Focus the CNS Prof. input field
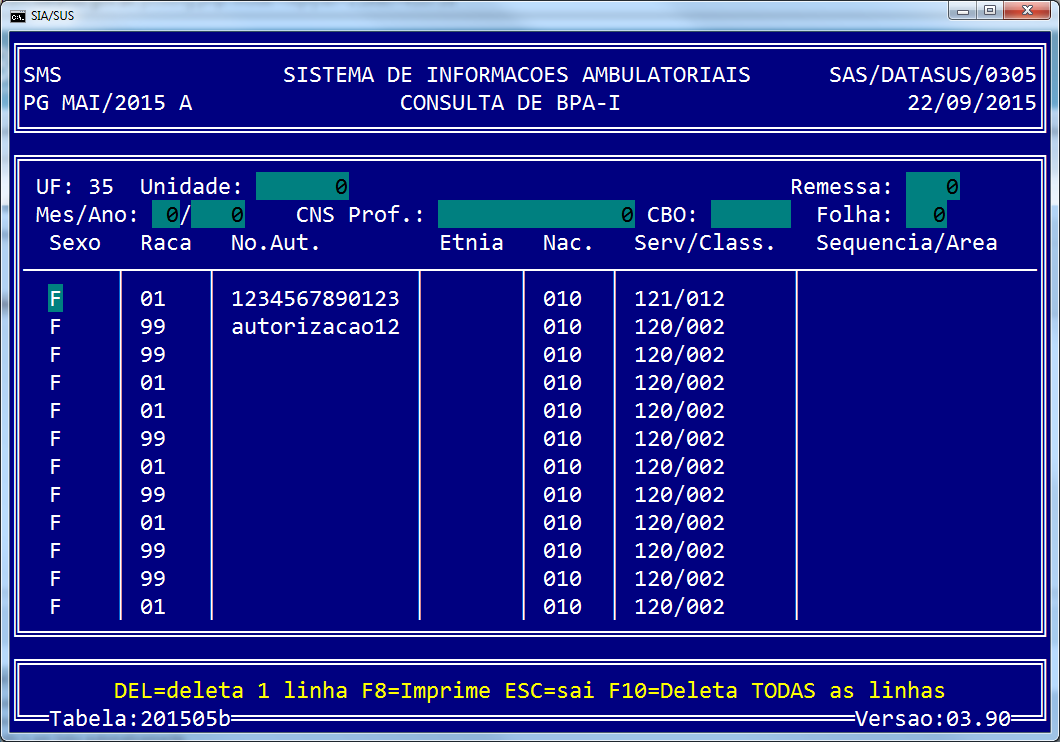 (x=536, y=215)
